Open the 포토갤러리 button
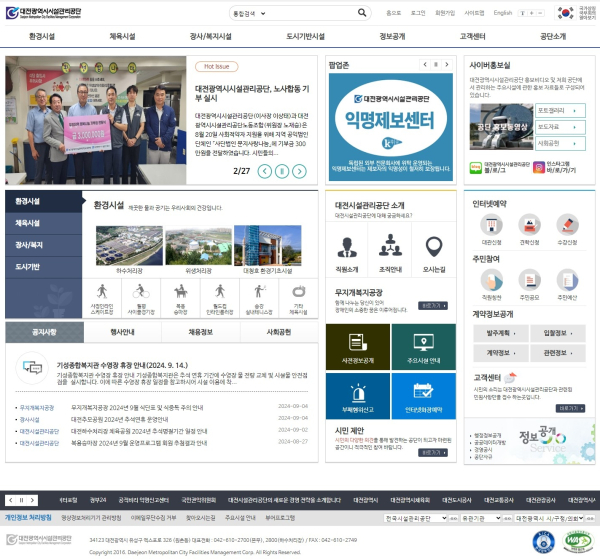Viewport: 600px width, 560px height. [560, 111]
